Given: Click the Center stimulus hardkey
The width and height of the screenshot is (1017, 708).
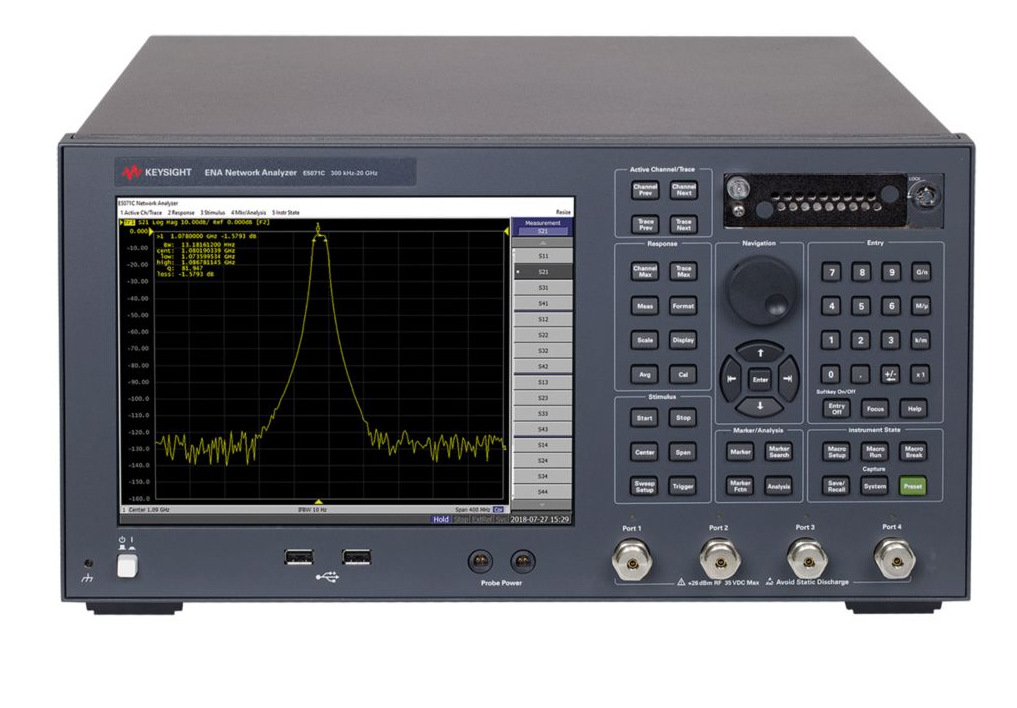Looking at the screenshot, I should click(x=645, y=452).
